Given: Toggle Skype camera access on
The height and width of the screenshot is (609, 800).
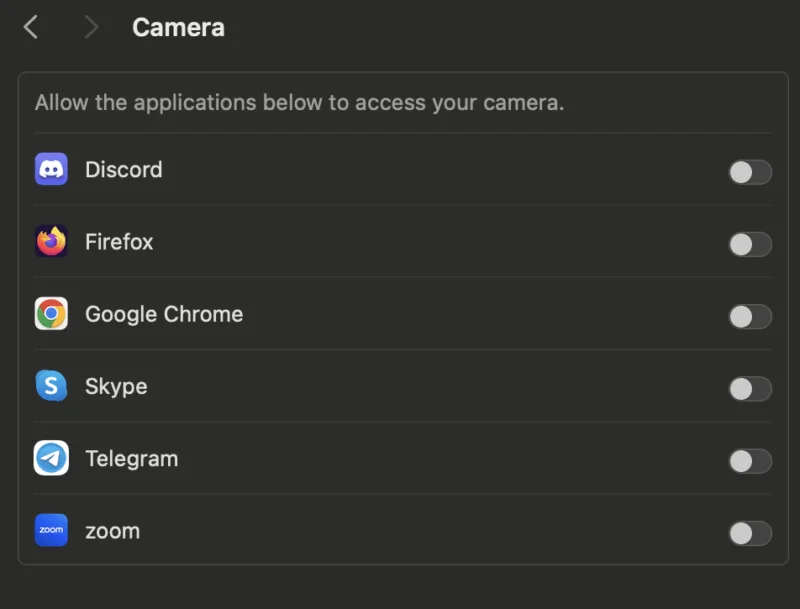Looking at the screenshot, I should tap(749, 389).
